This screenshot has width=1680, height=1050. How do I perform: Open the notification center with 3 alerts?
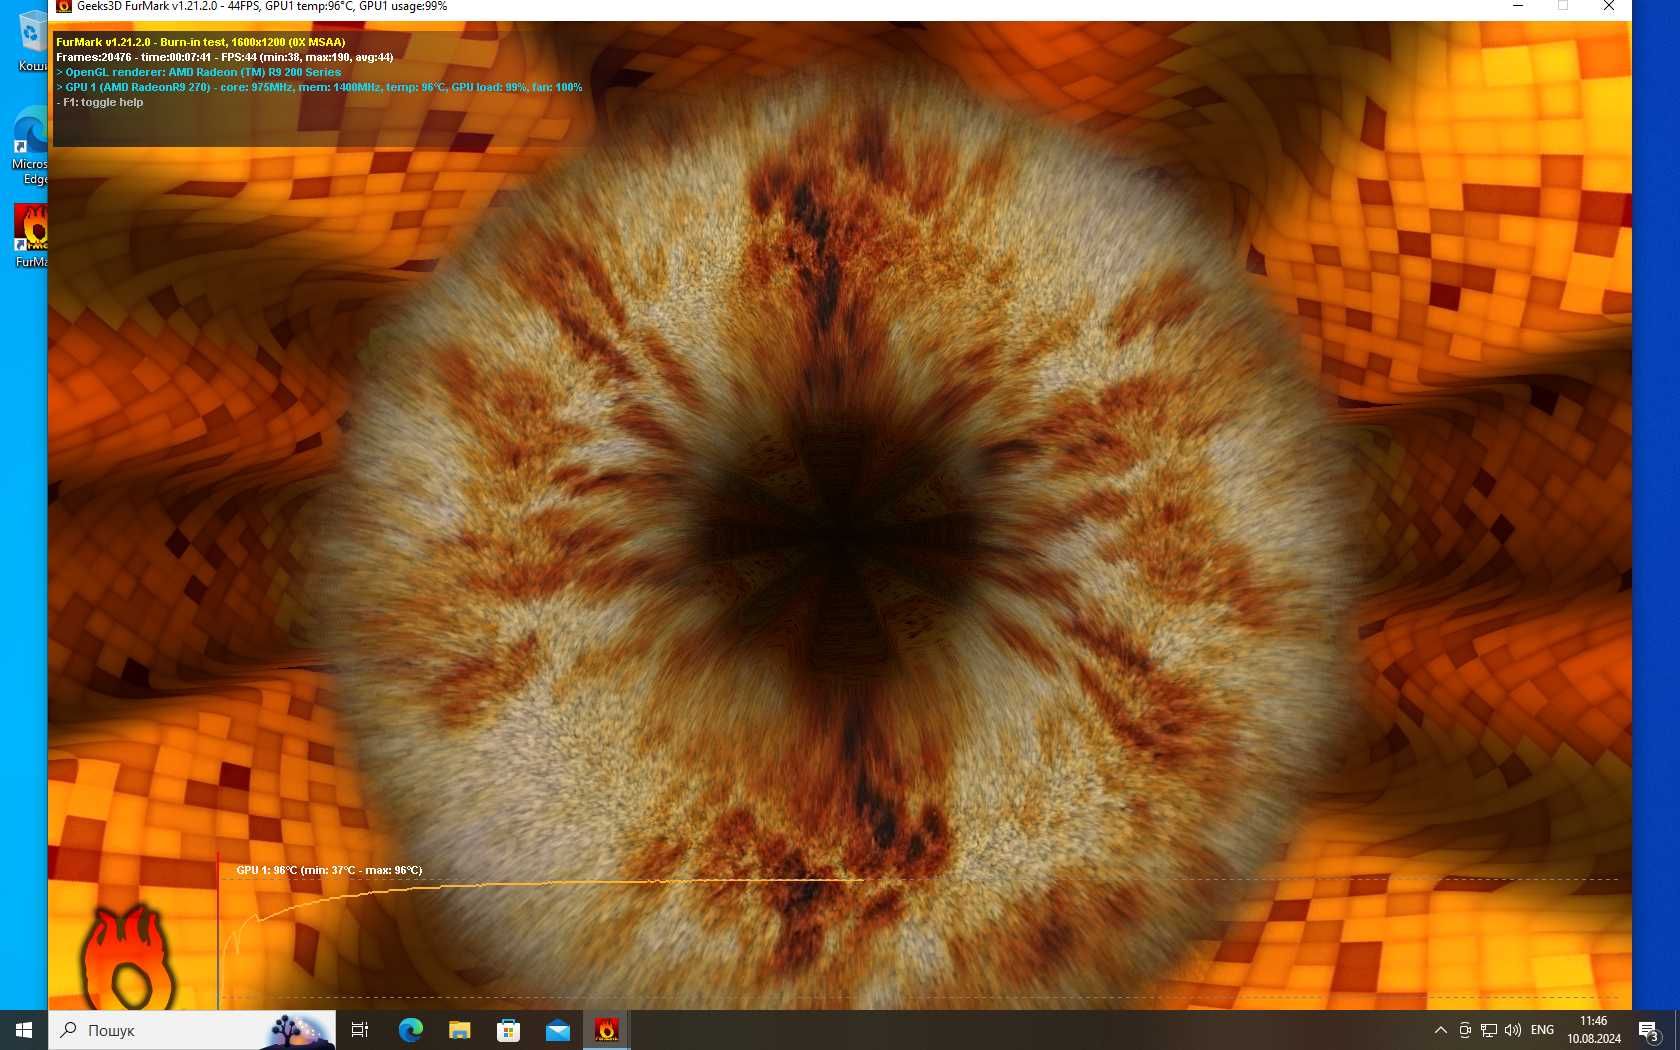(1649, 1030)
